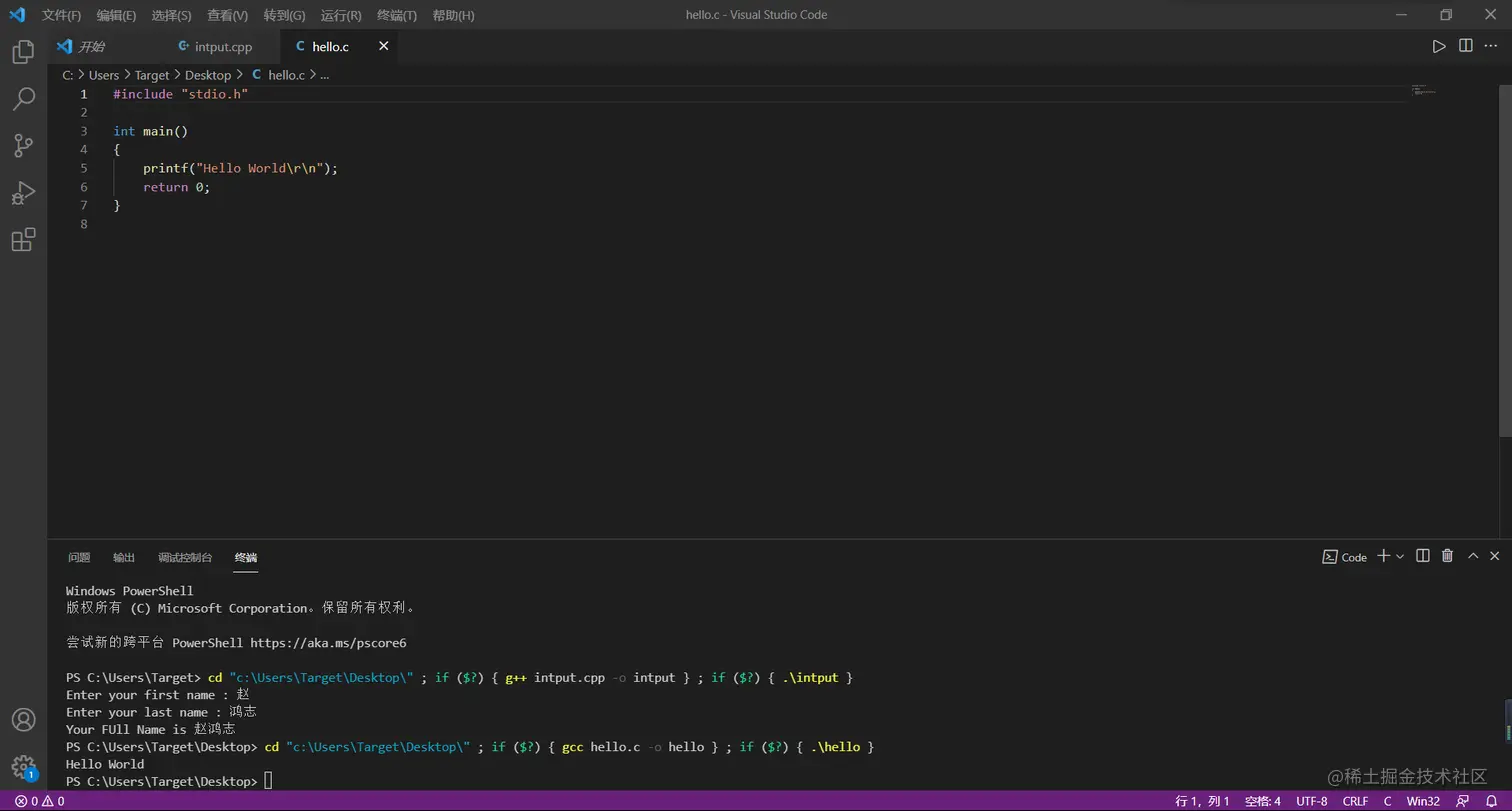Kill terminal with the trash icon
This screenshot has height=811, width=1512.
[x=1447, y=556]
